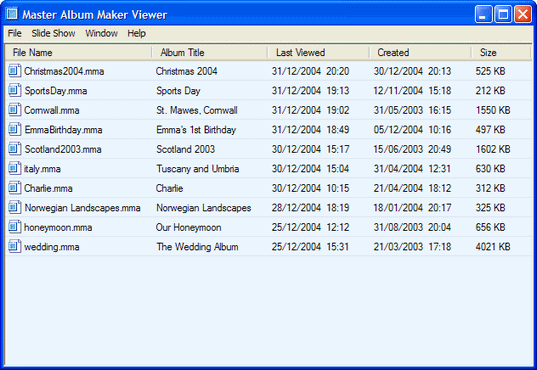The height and width of the screenshot is (370, 537).
Task: Click the wedding.mma file icon
Action: [15, 247]
